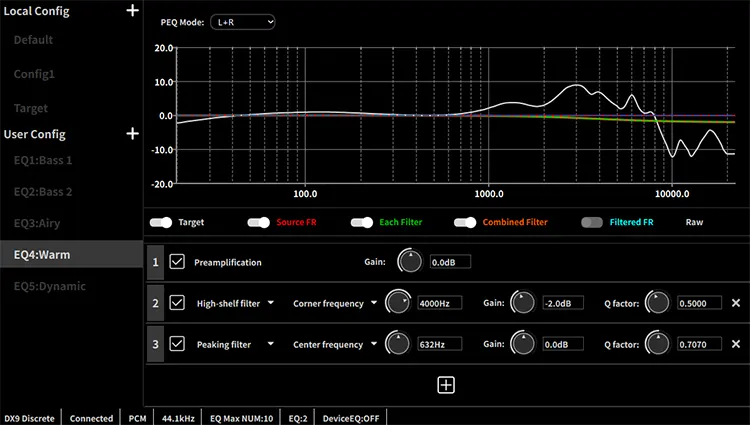Click the EQ Max NUM:10 status entry
The height and width of the screenshot is (425, 750).
(x=242, y=418)
